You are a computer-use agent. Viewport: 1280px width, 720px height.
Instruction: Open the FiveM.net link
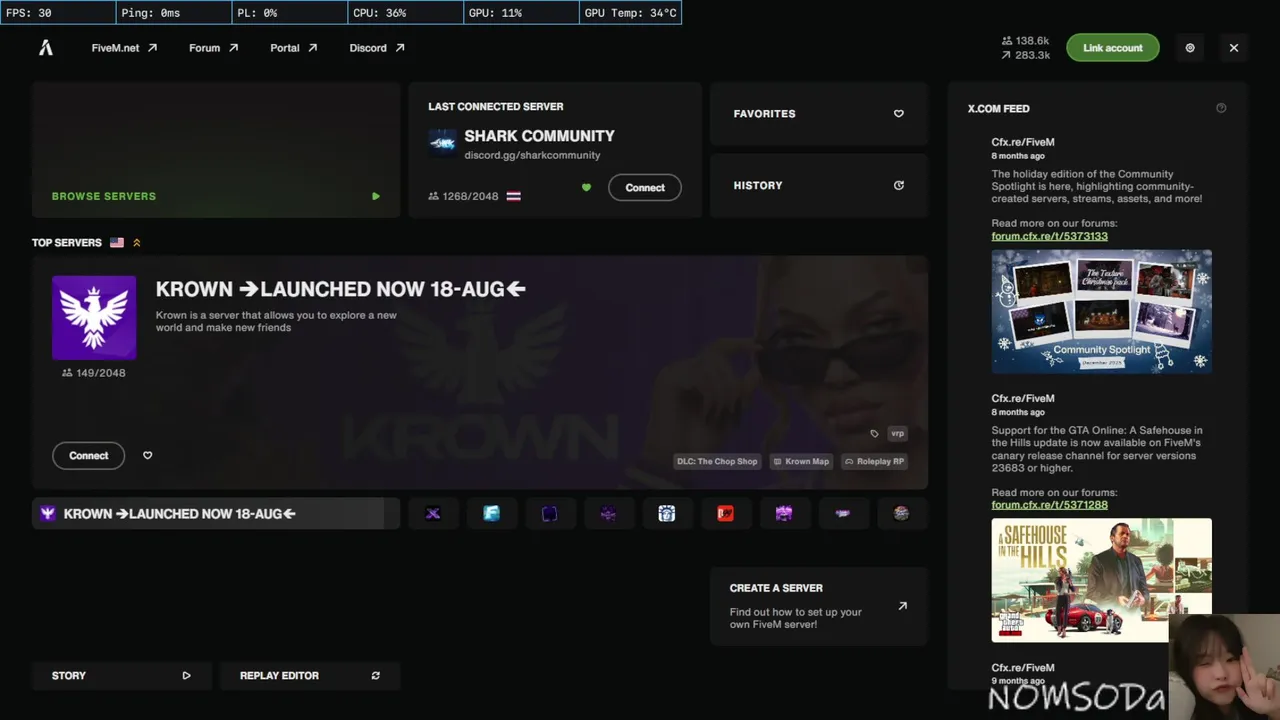click(124, 48)
